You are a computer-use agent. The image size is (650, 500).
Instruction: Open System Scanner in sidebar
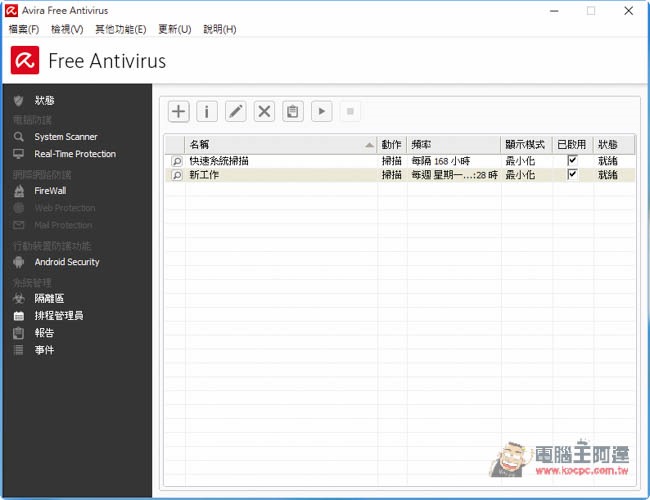point(66,137)
